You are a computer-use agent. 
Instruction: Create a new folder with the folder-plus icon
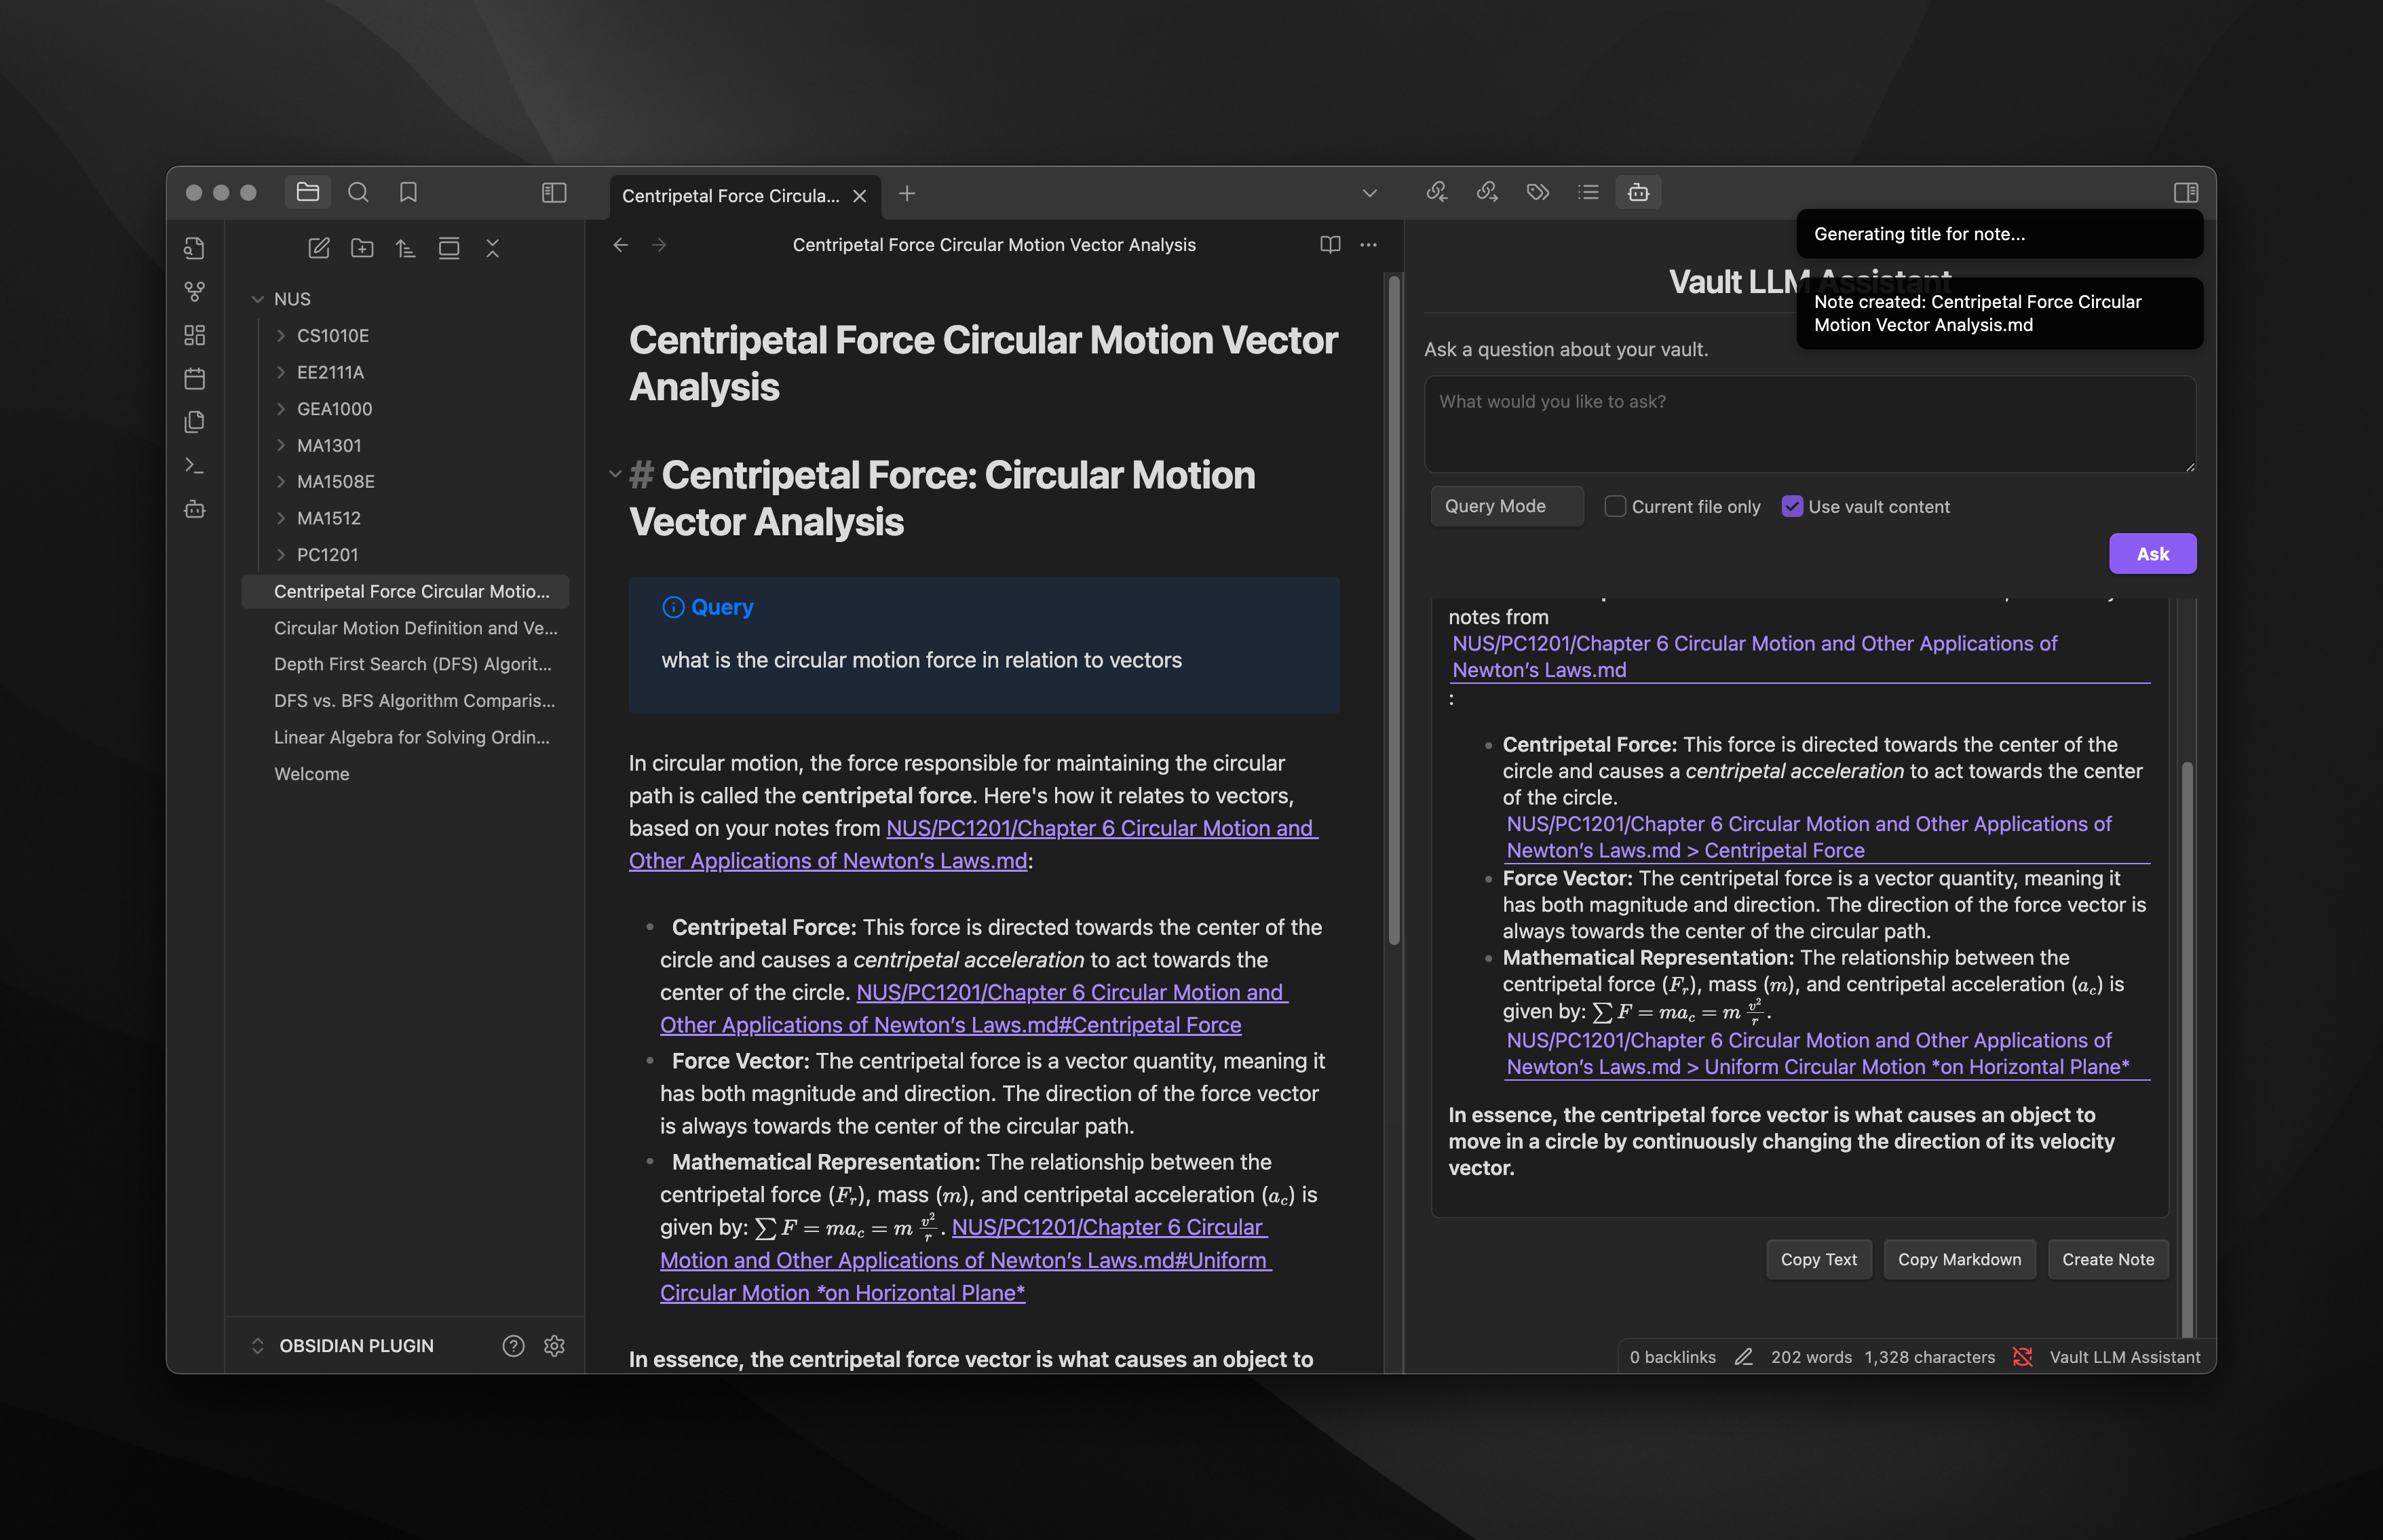click(362, 248)
